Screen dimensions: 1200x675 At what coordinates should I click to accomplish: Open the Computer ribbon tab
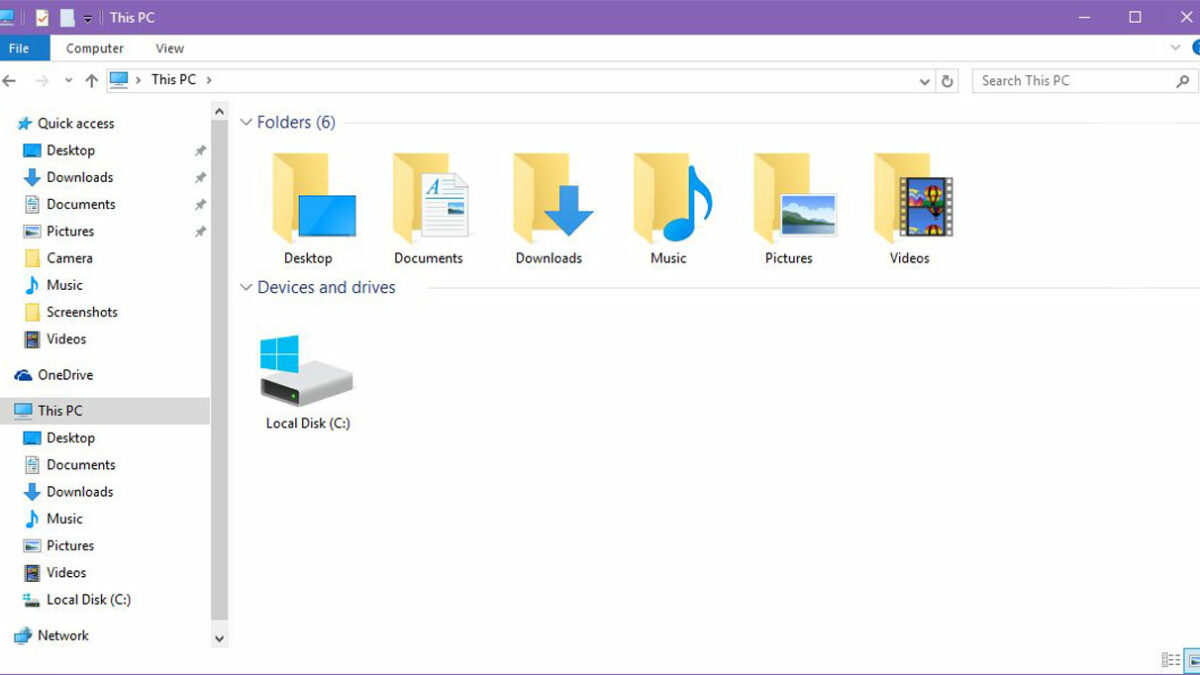95,48
